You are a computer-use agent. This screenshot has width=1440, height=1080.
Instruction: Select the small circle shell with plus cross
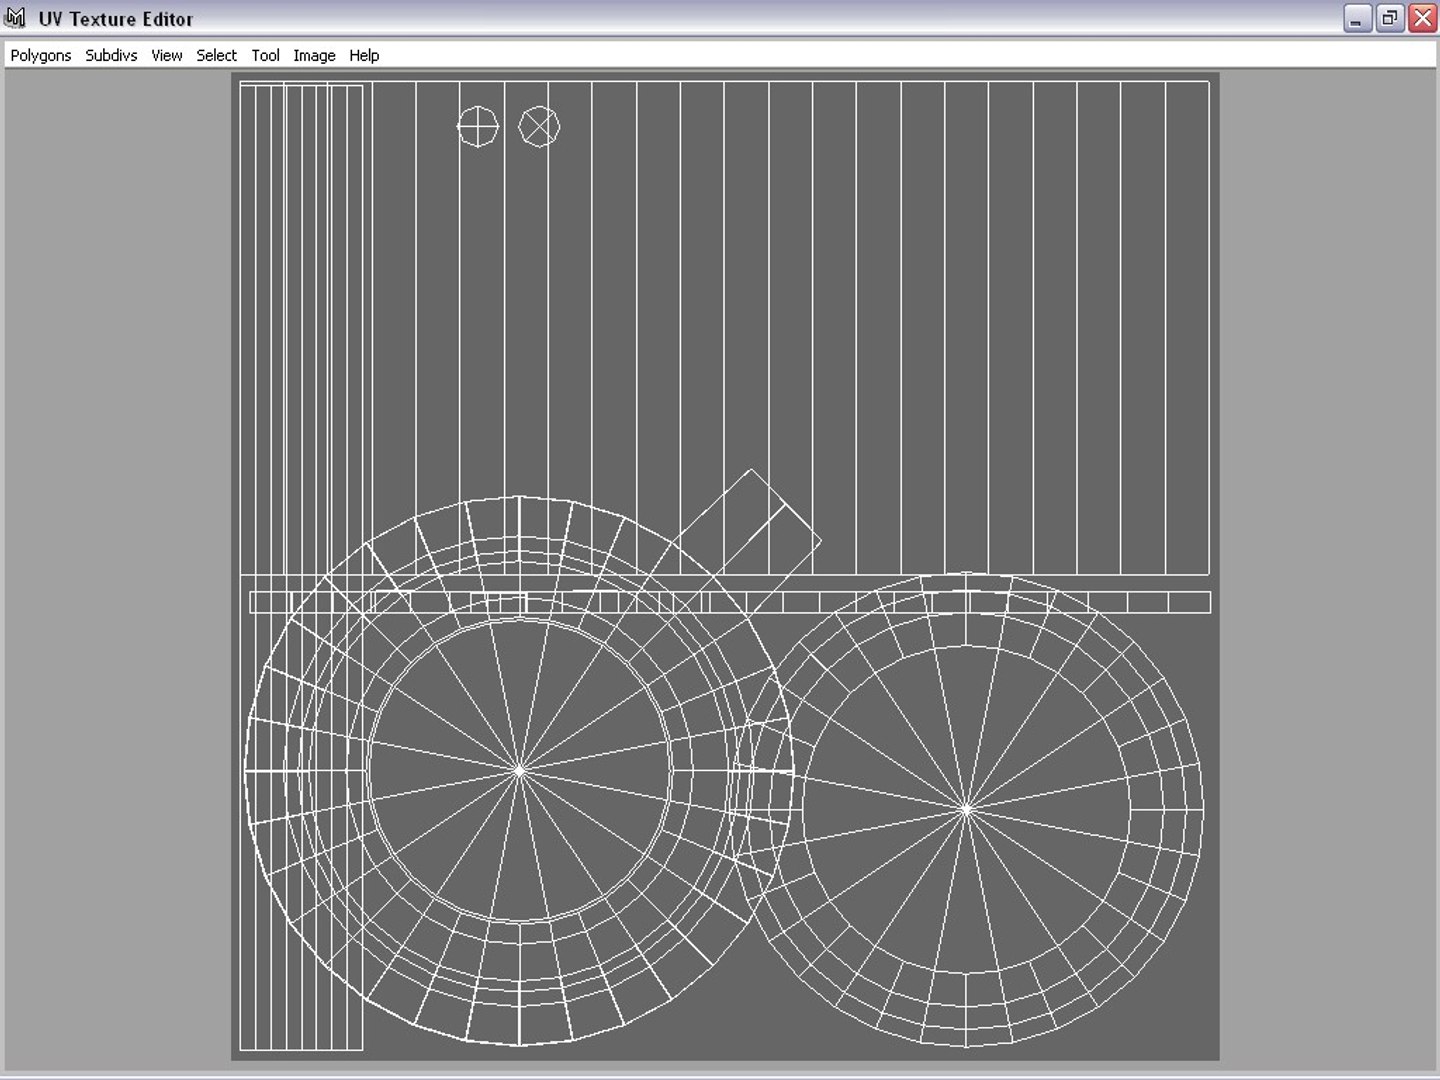coord(478,127)
